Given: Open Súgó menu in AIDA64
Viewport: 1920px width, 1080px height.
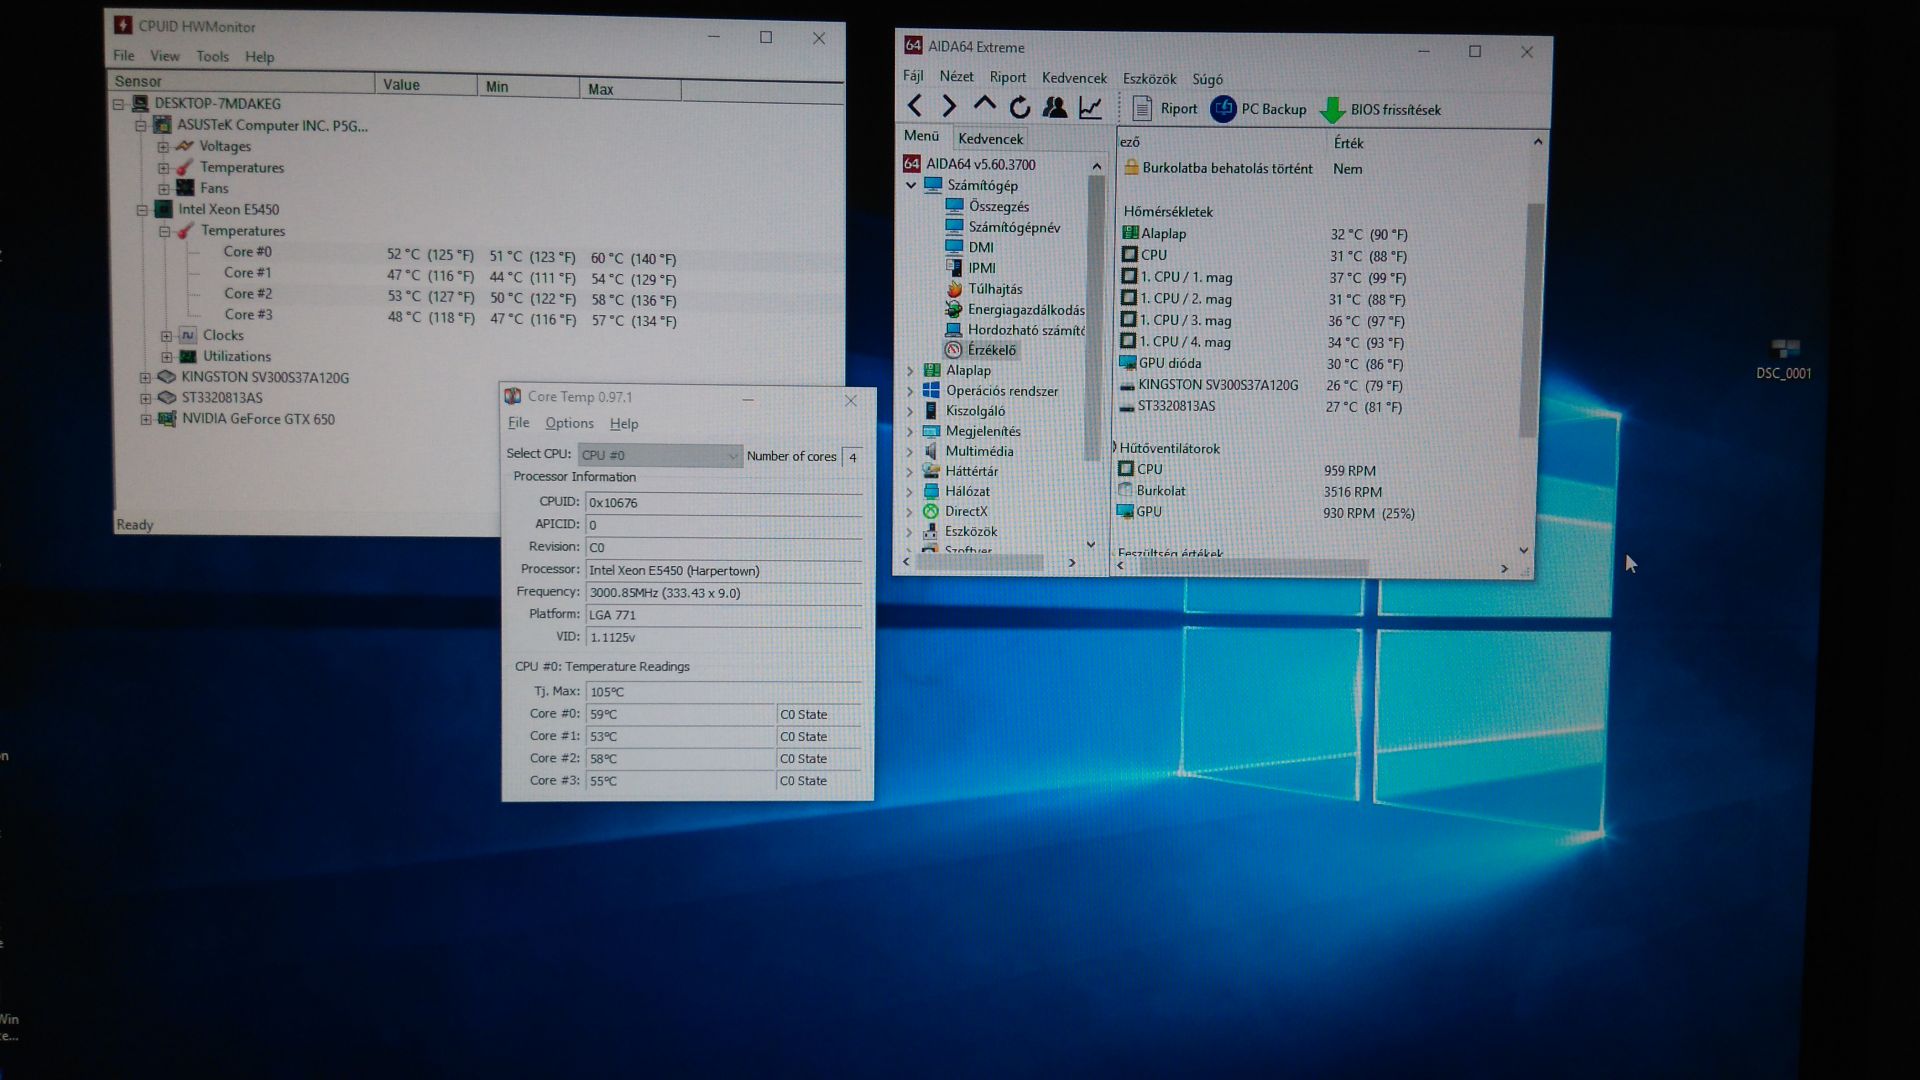Looking at the screenshot, I should [x=1207, y=79].
